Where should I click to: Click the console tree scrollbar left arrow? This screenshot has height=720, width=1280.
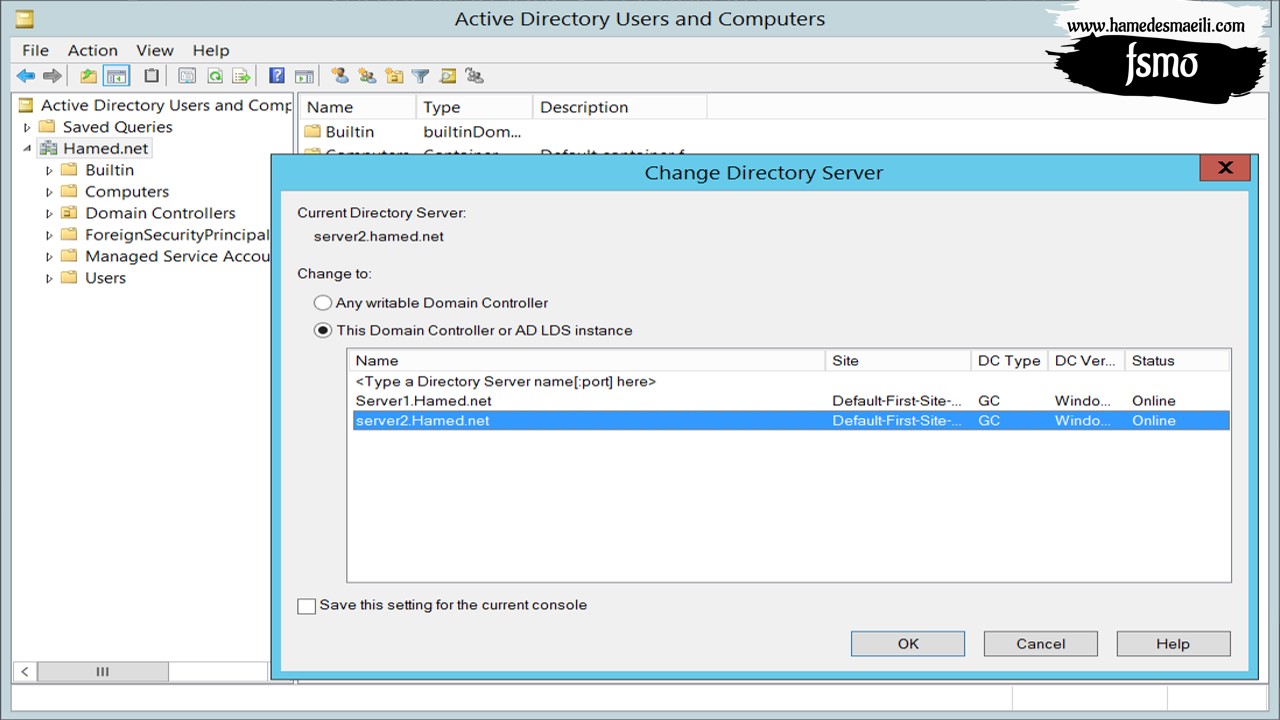(25, 672)
